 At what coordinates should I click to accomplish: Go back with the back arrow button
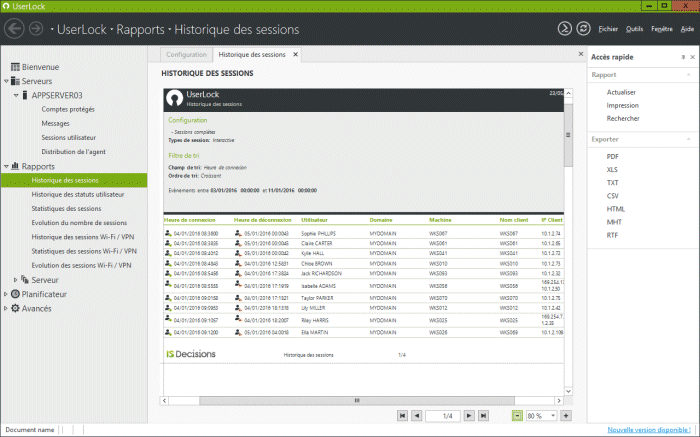point(14,29)
